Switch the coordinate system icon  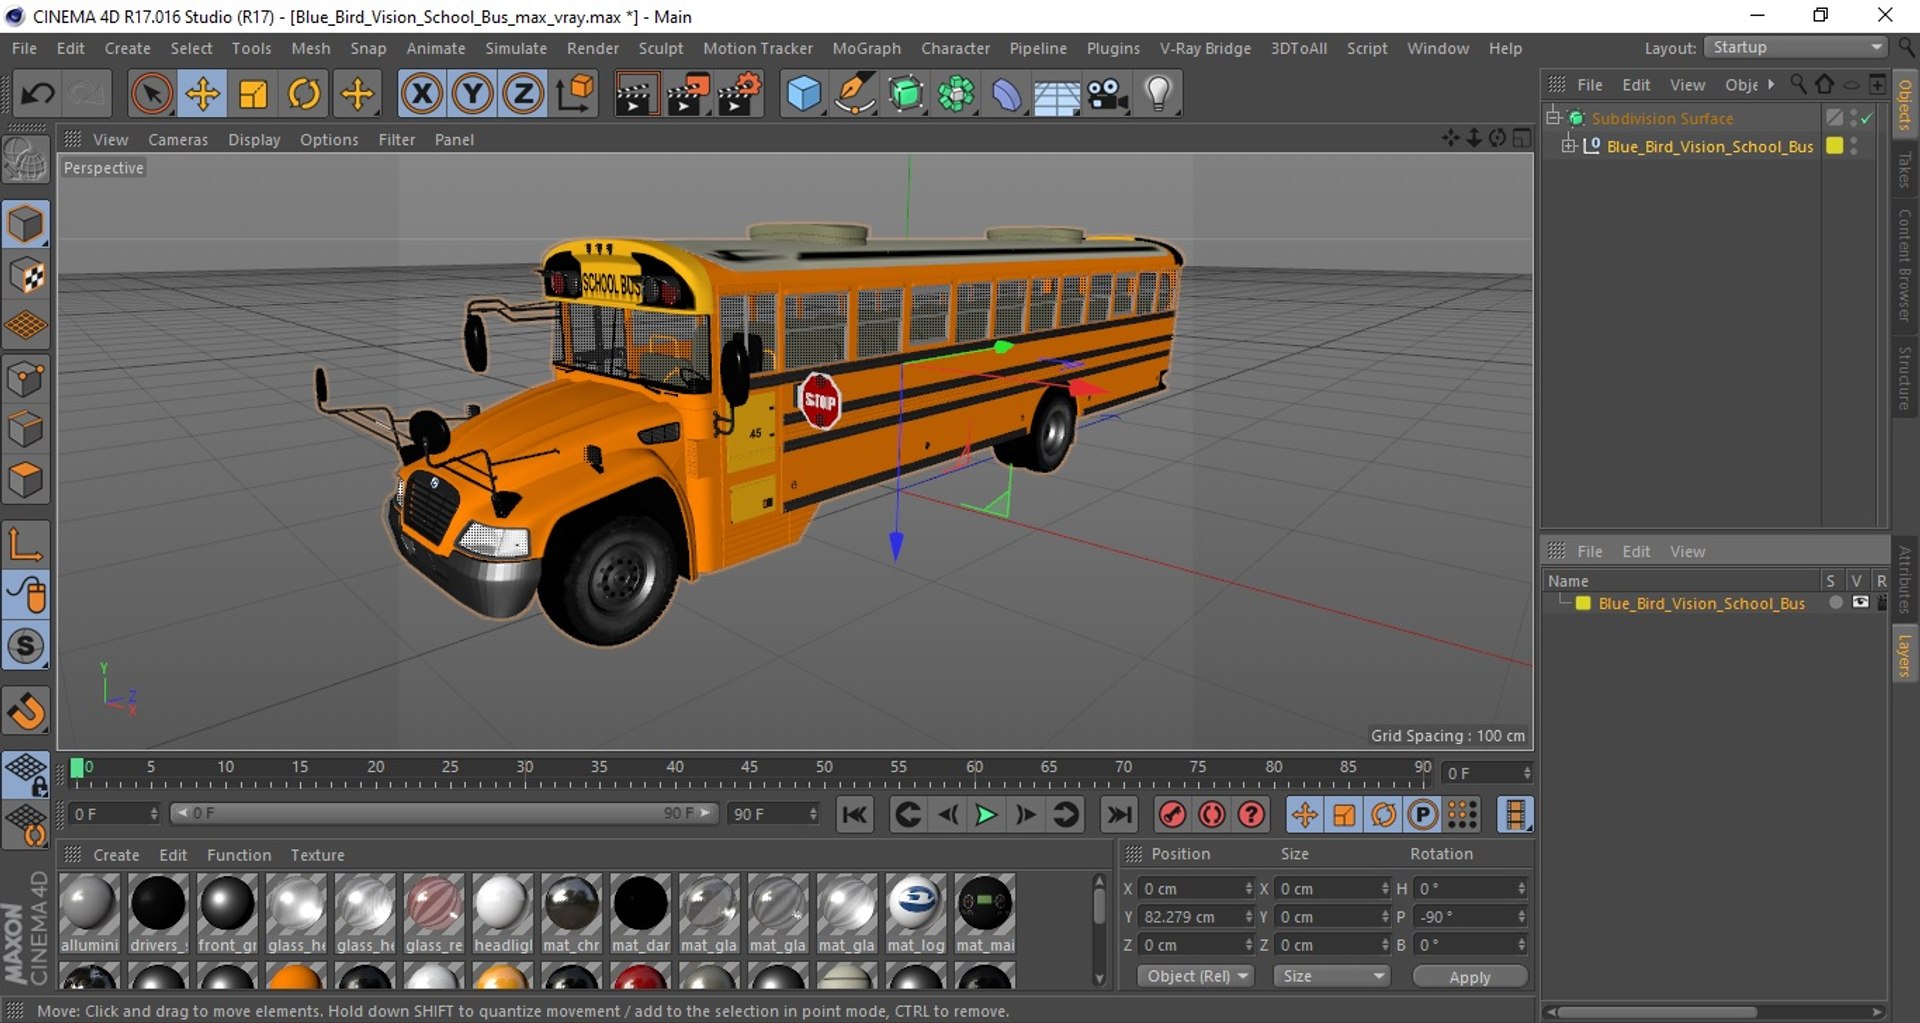576,94
